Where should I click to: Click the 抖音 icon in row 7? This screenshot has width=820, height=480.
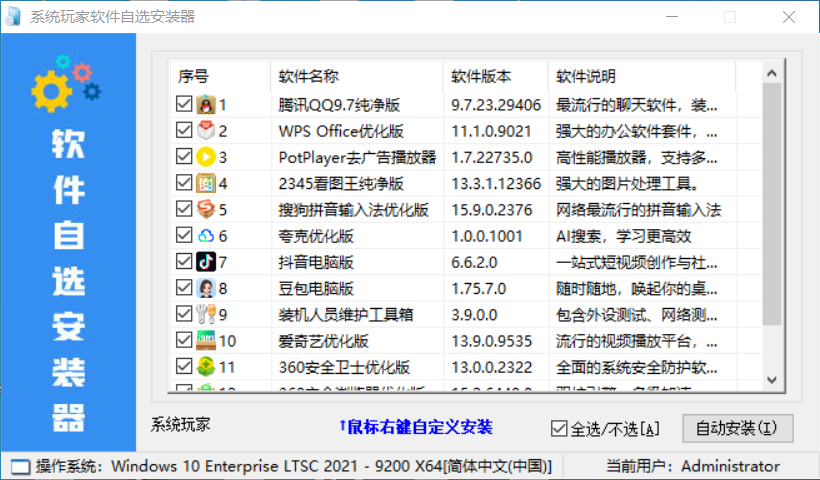click(x=206, y=262)
